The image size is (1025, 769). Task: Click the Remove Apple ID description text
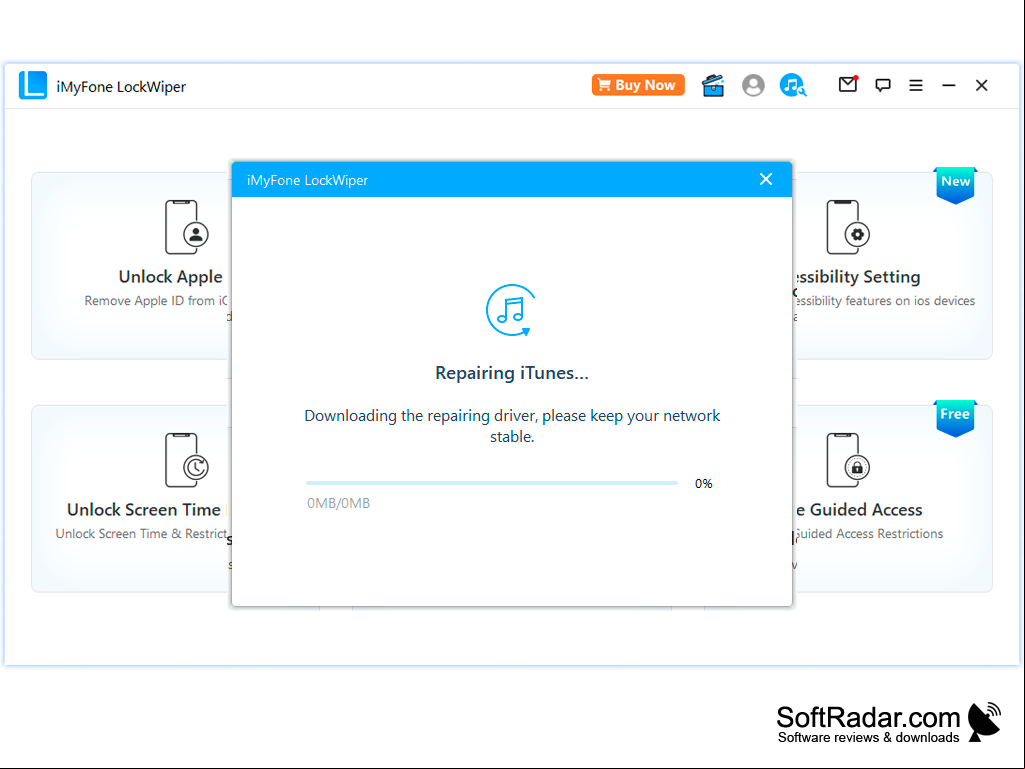[156, 301]
